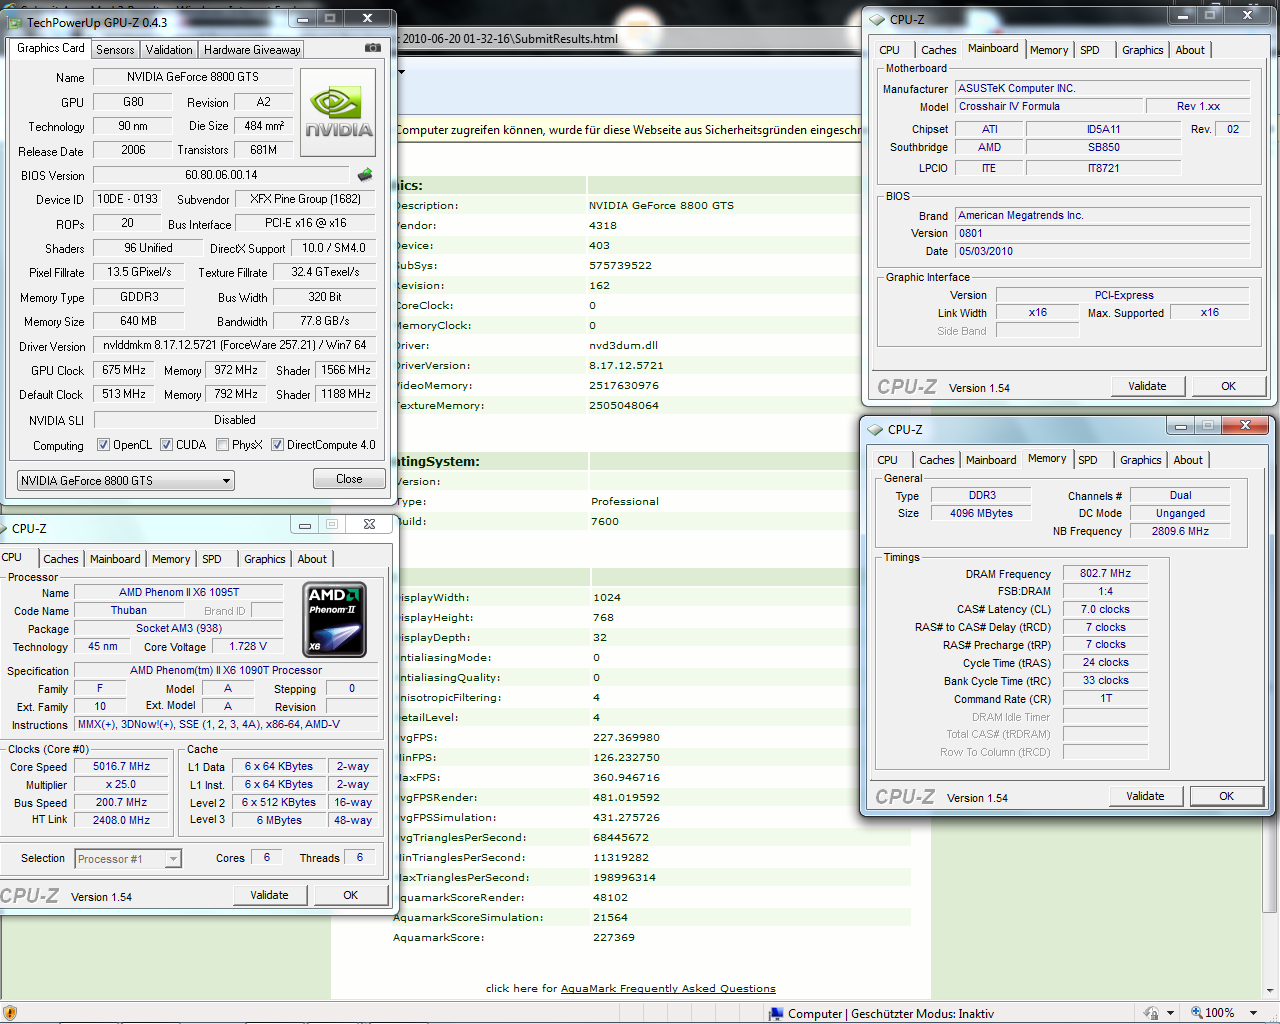Click the NVIDIA logo in GPU-Z
1280x1024 pixels.
tap(338, 113)
